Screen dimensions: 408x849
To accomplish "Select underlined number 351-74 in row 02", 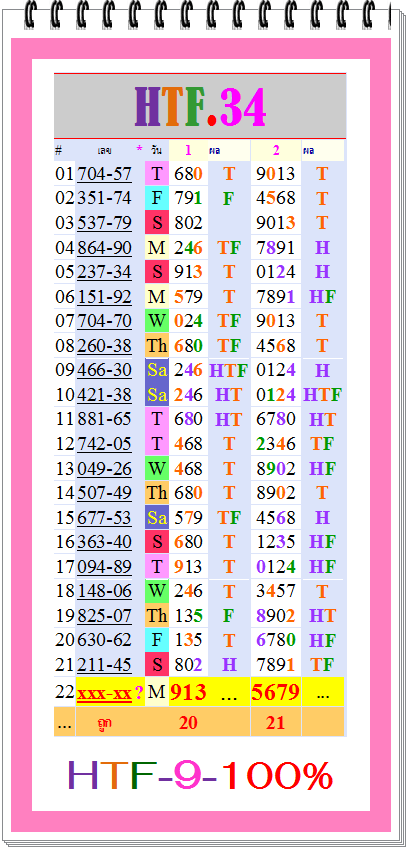I will click(104, 198).
